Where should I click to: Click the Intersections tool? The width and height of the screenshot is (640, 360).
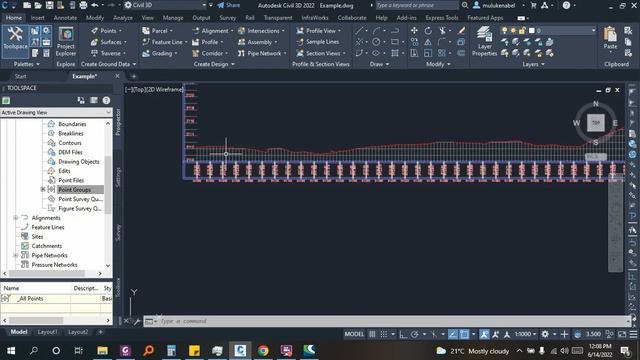pos(260,31)
